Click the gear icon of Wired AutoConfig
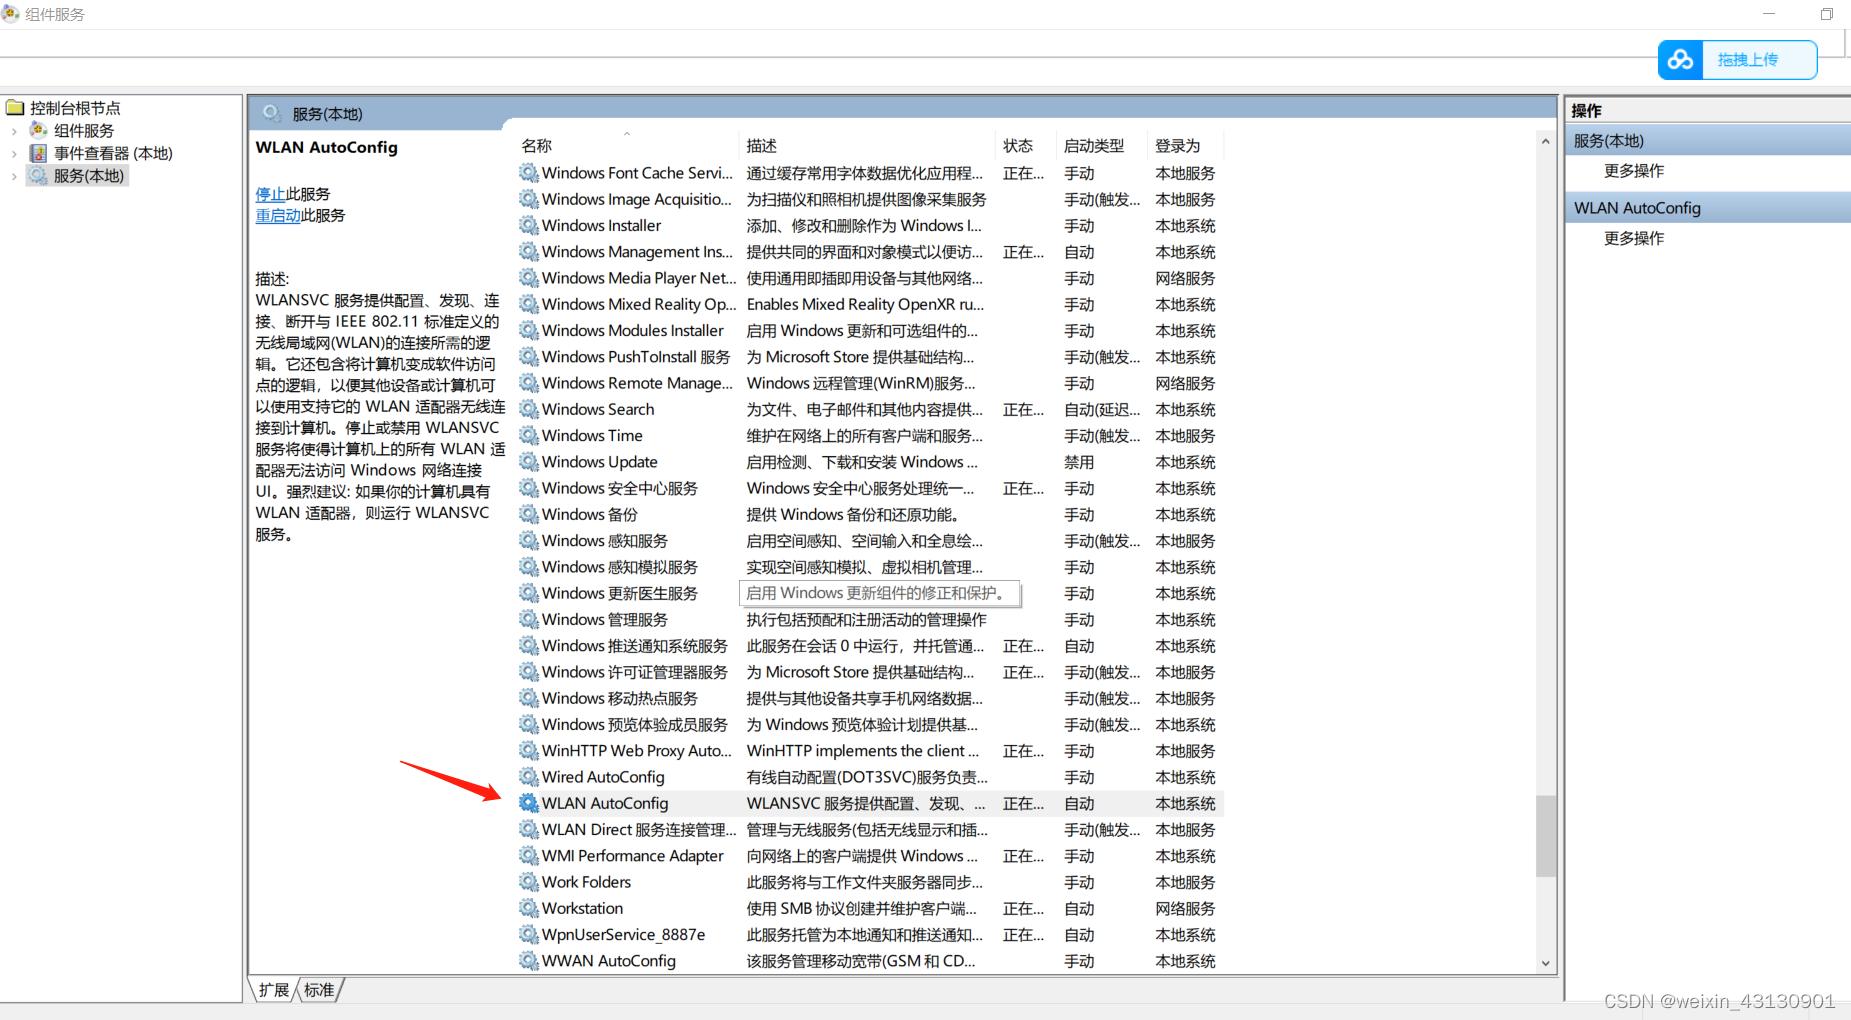 click(x=528, y=777)
